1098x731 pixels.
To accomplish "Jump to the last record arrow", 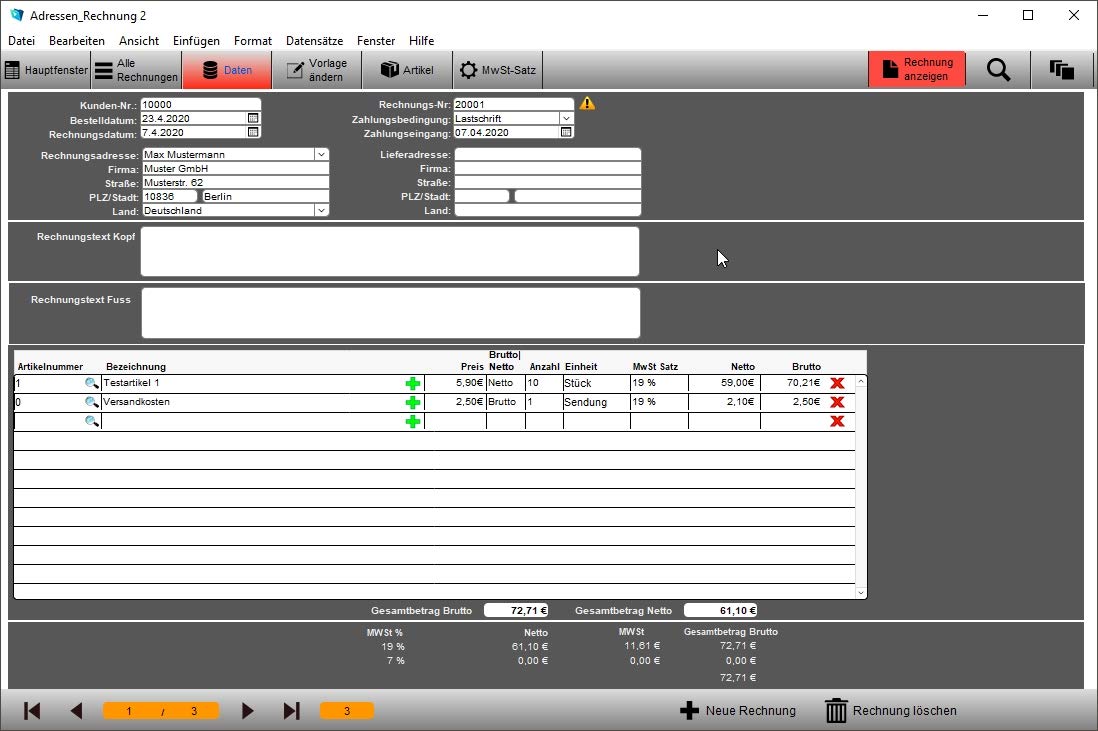I will pos(291,711).
